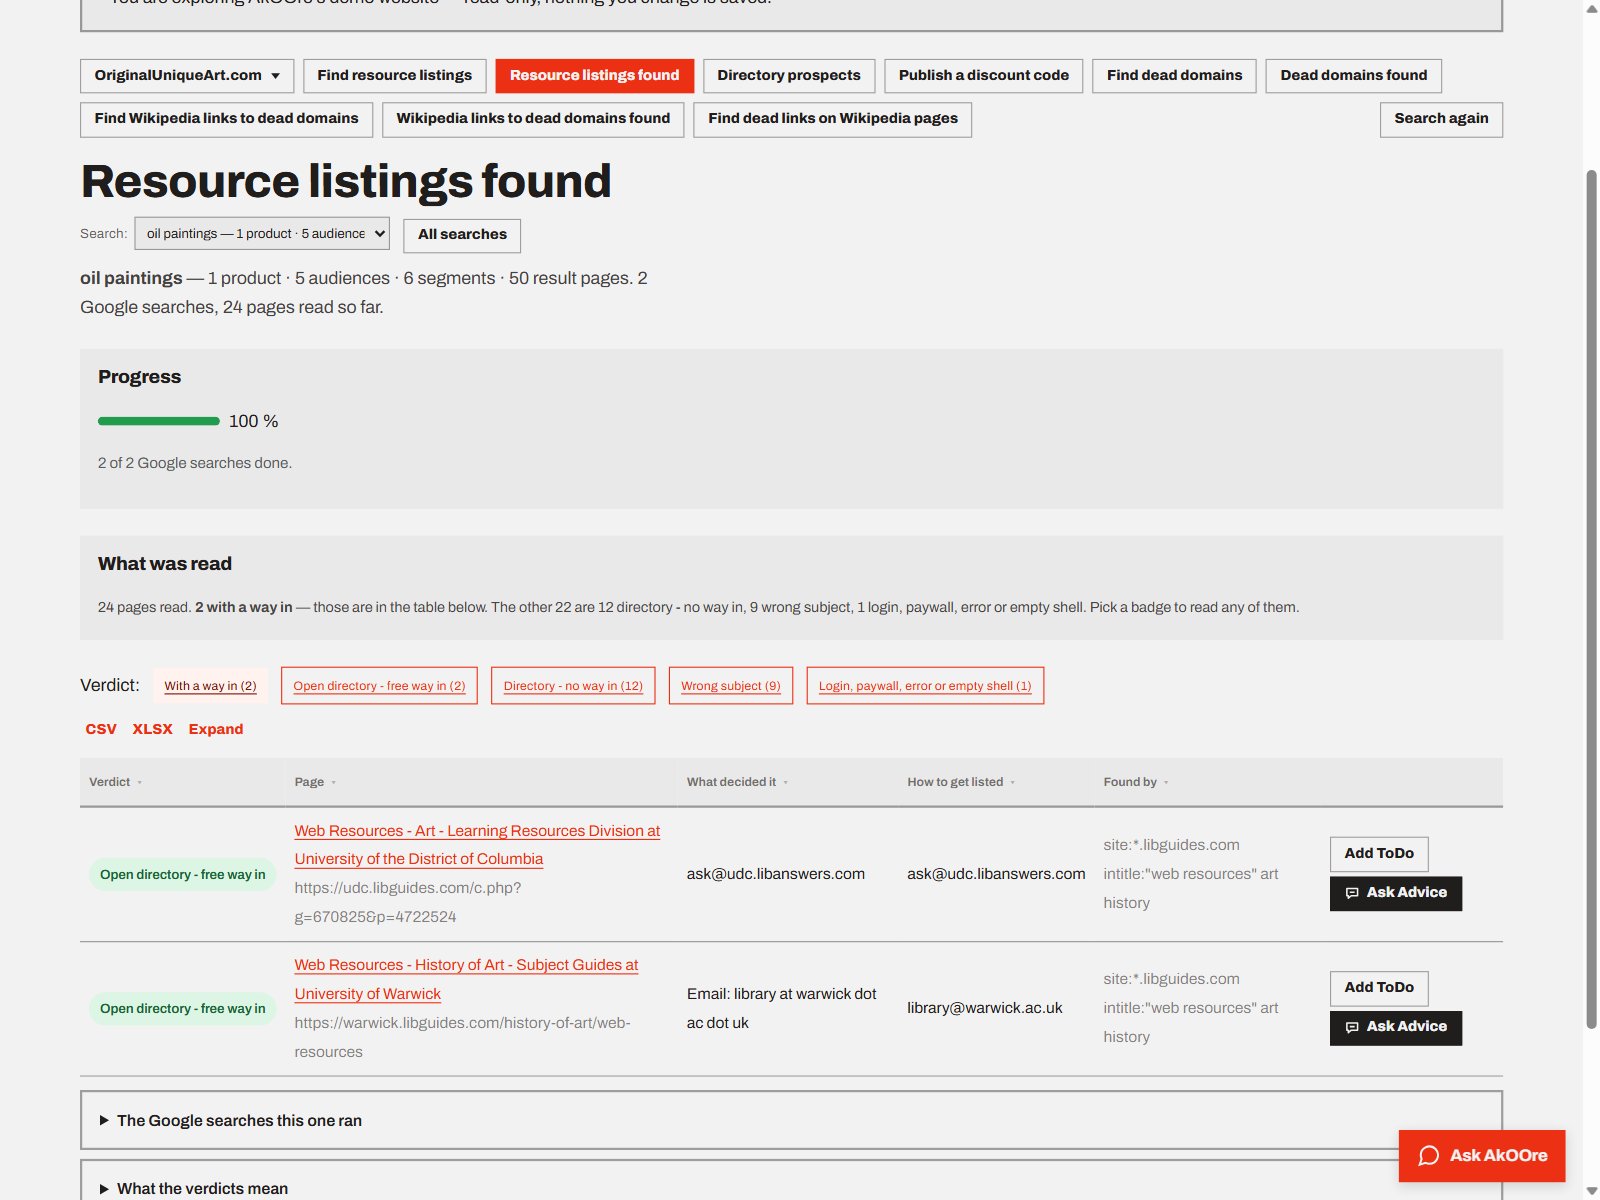Image resolution: width=1600 pixels, height=1200 pixels.
Task: Expand What the verdicts mean section
Action: point(791,1180)
